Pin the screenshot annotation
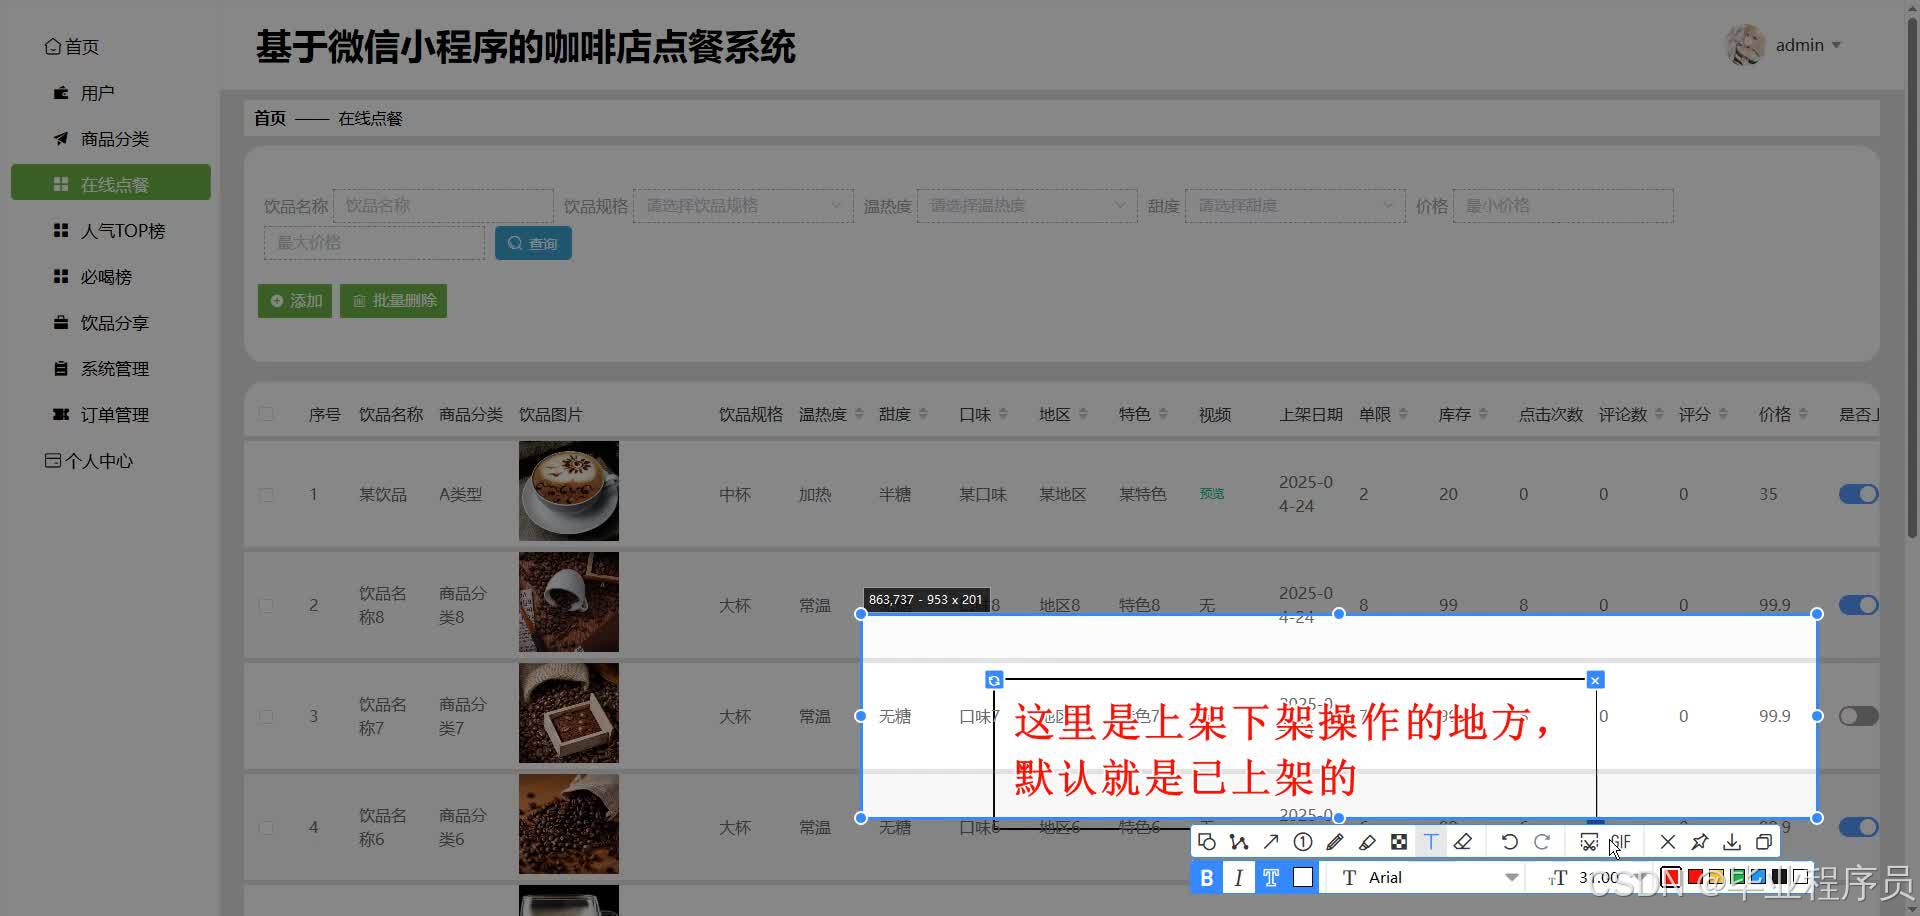The height and width of the screenshot is (916, 1920). pyautogui.click(x=1701, y=842)
